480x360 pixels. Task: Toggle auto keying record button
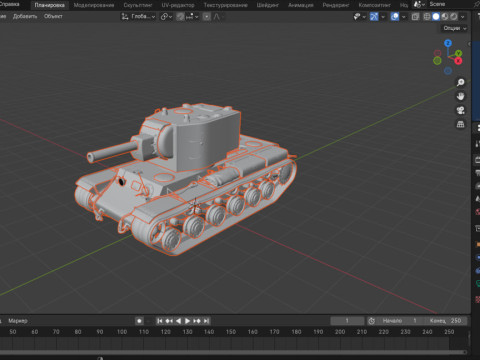click(x=139, y=321)
